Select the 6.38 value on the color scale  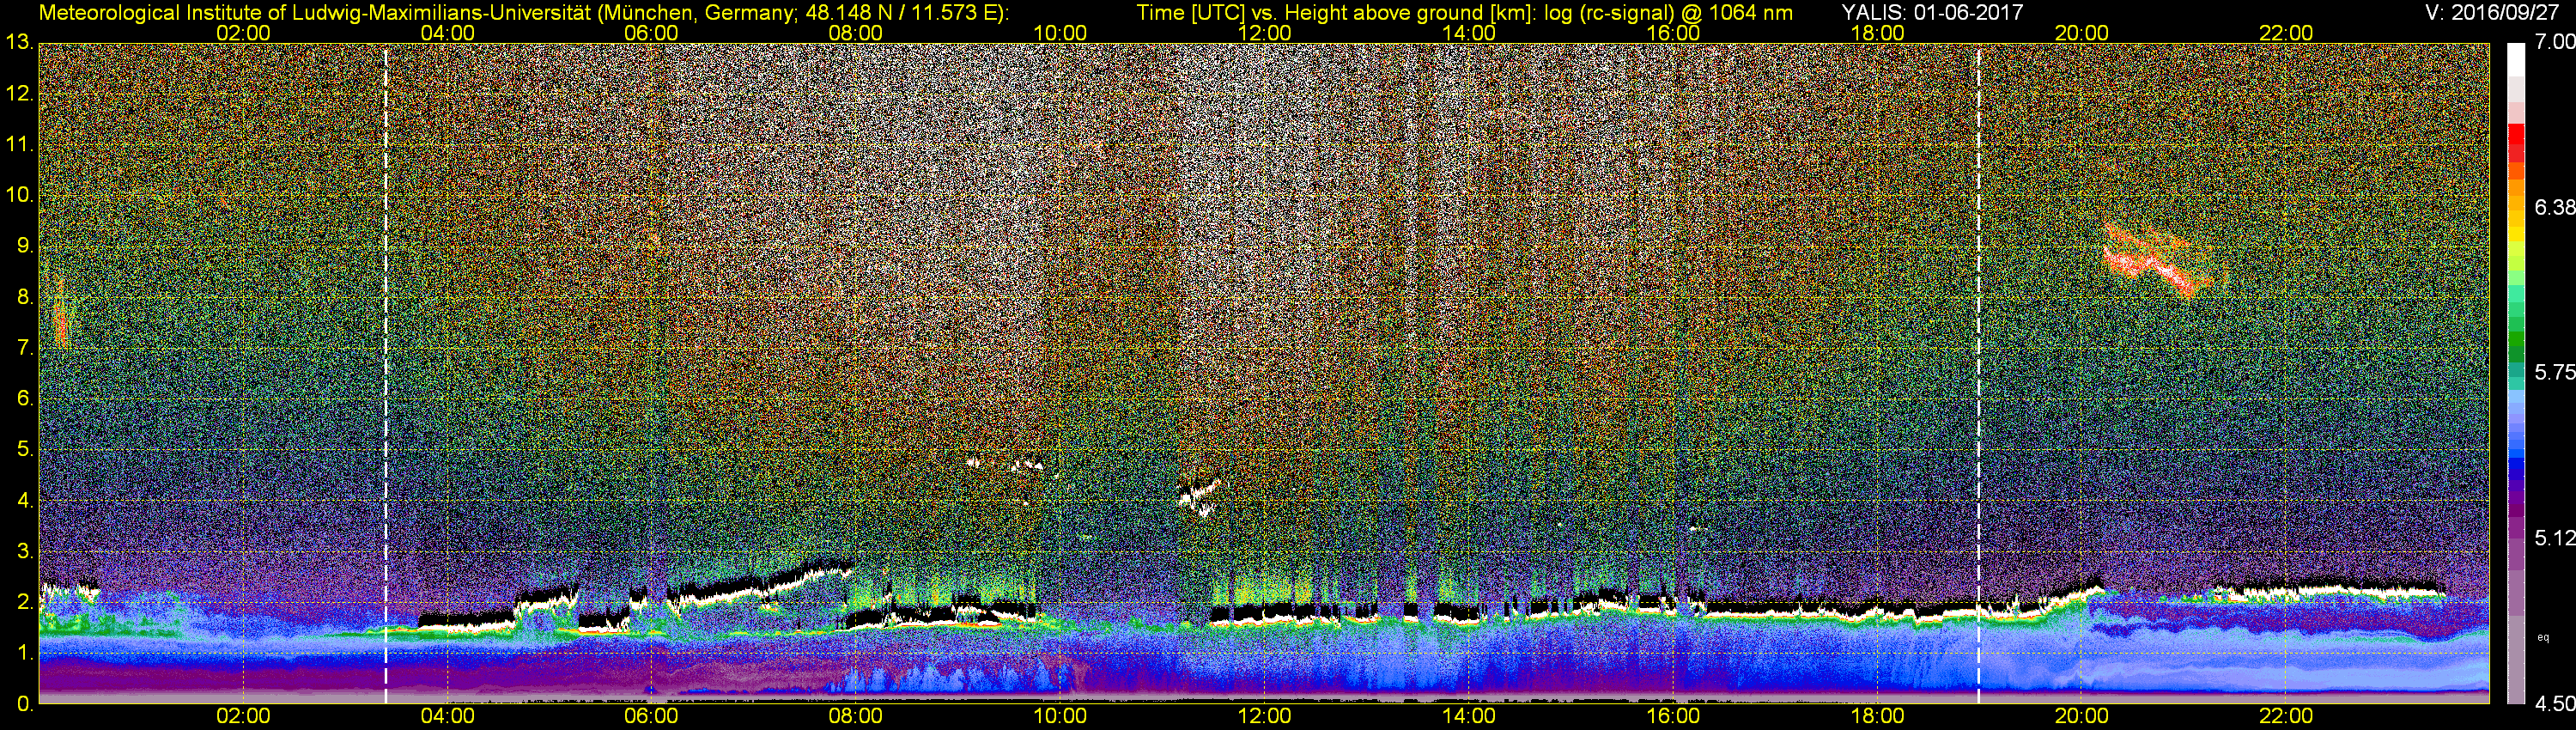click(2554, 207)
